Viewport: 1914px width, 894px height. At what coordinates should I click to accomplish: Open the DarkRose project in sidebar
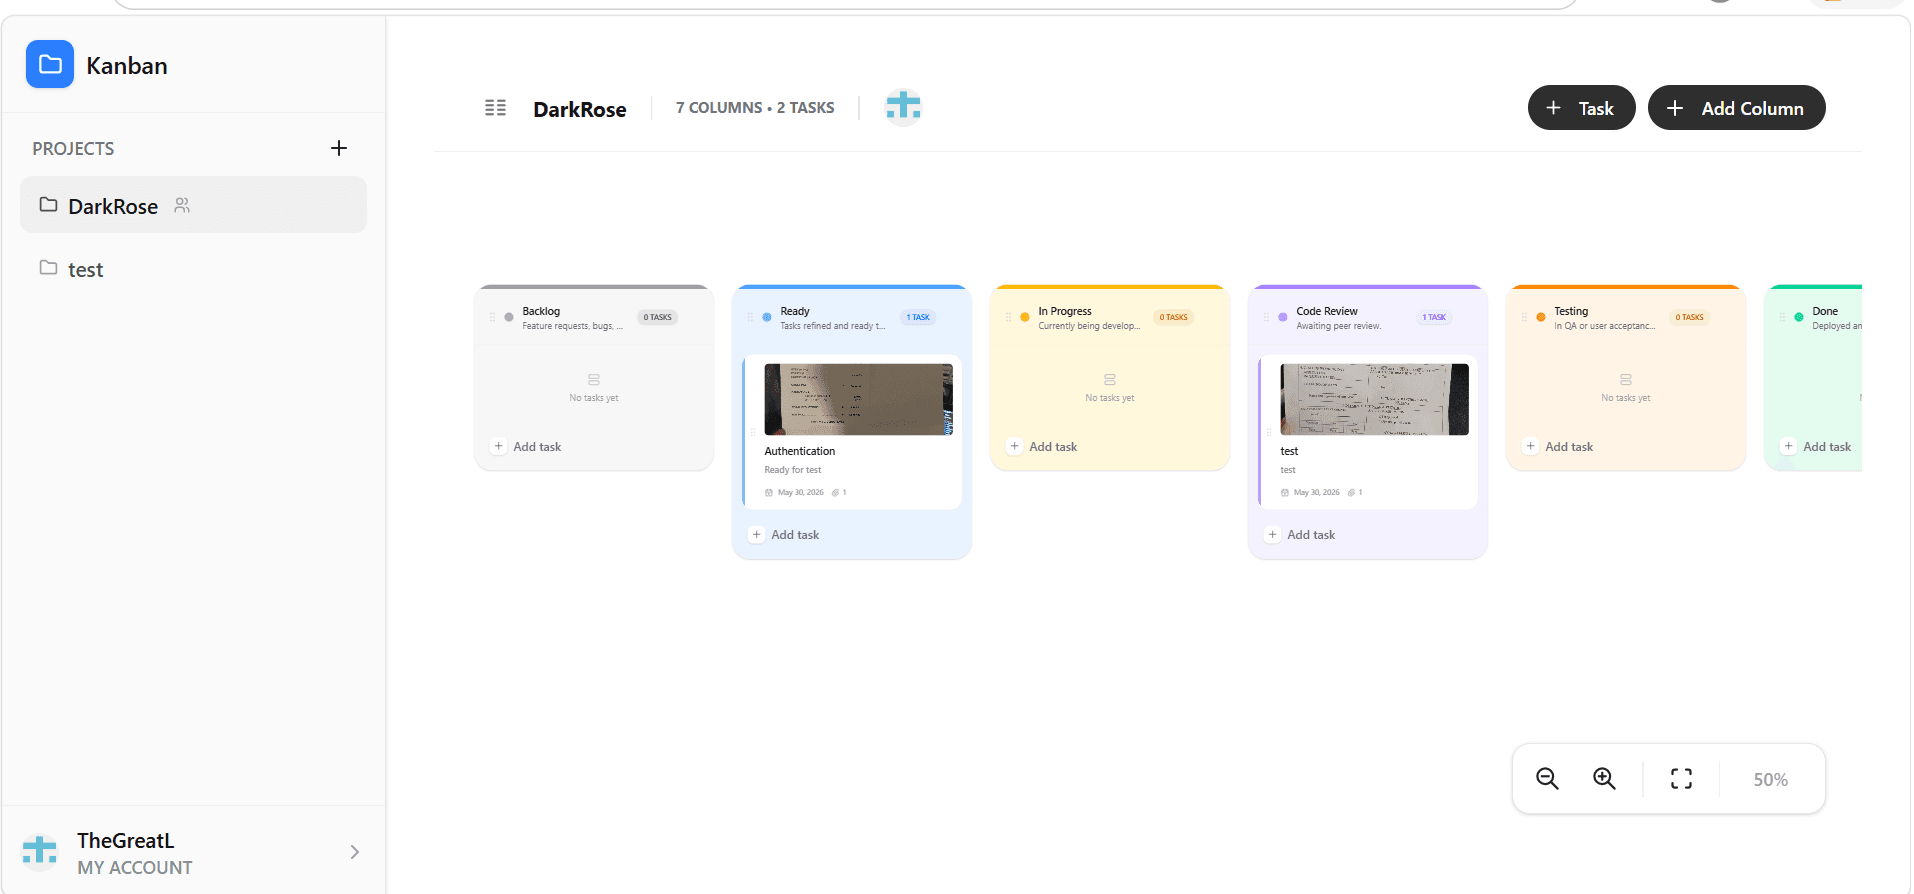pos(193,205)
